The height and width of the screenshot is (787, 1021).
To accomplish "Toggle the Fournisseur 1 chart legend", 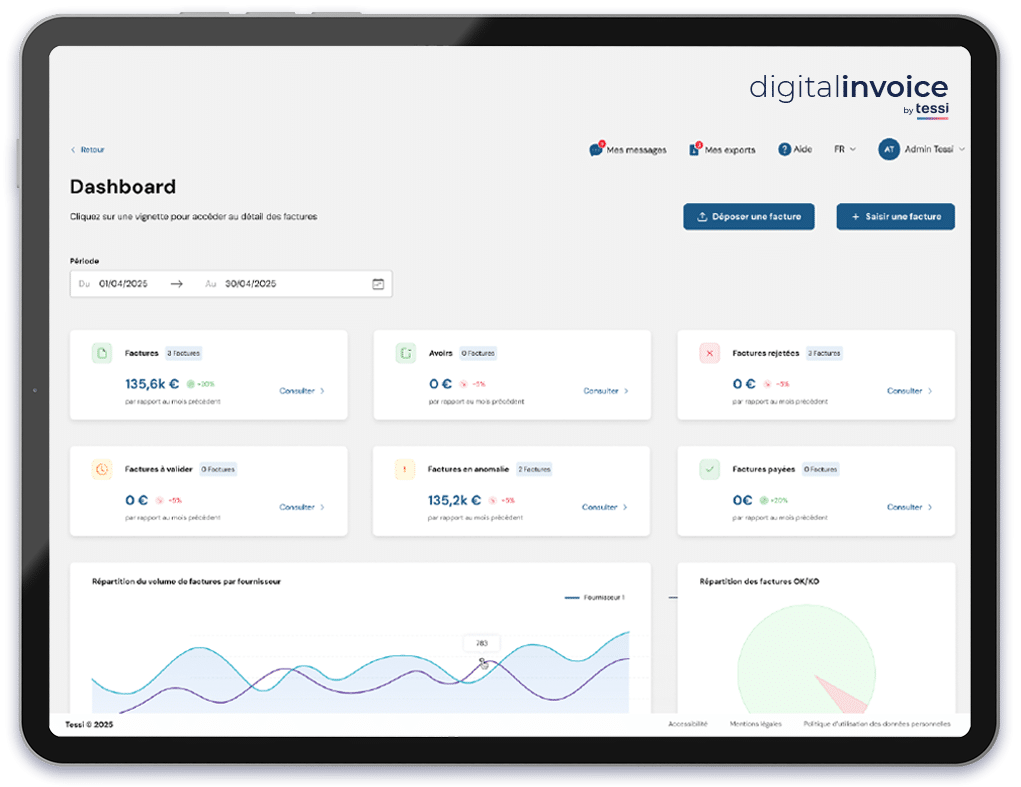I will (x=595, y=597).
